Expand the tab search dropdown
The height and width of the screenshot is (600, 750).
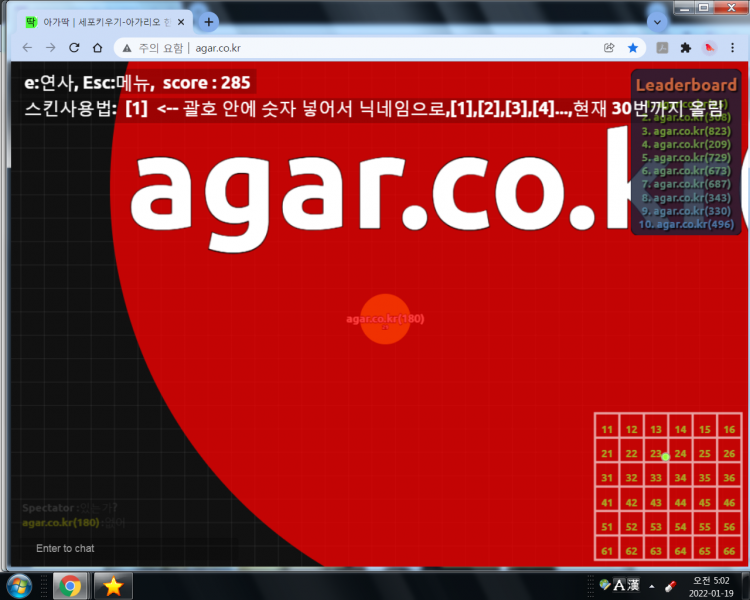click(657, 22)
